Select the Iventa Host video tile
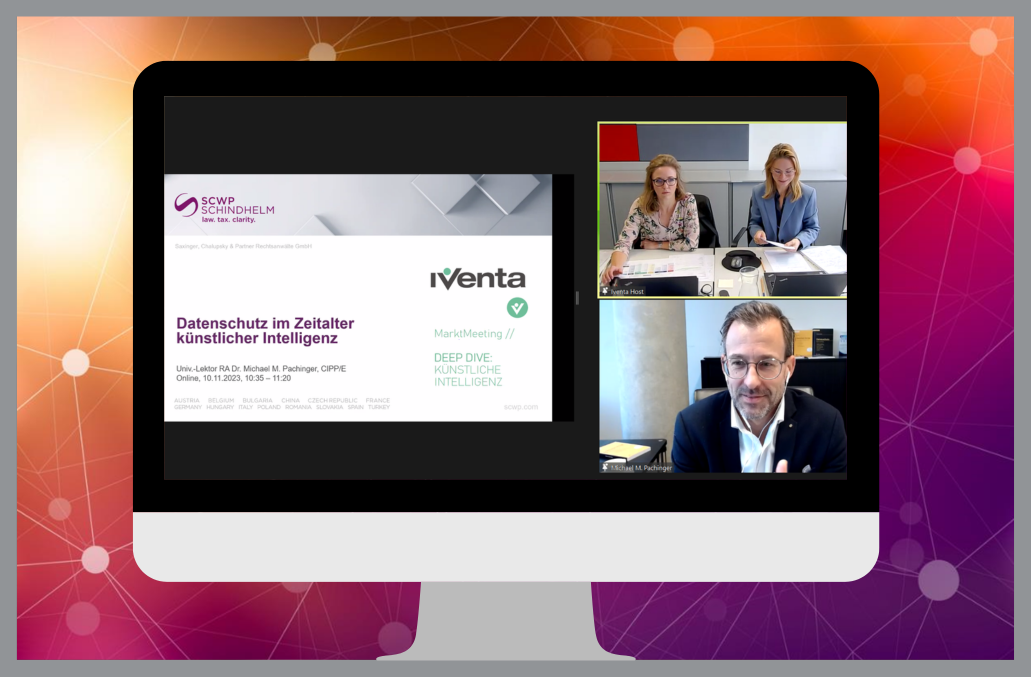Viewport: 1031px width, 677px height. click(723, 210)
